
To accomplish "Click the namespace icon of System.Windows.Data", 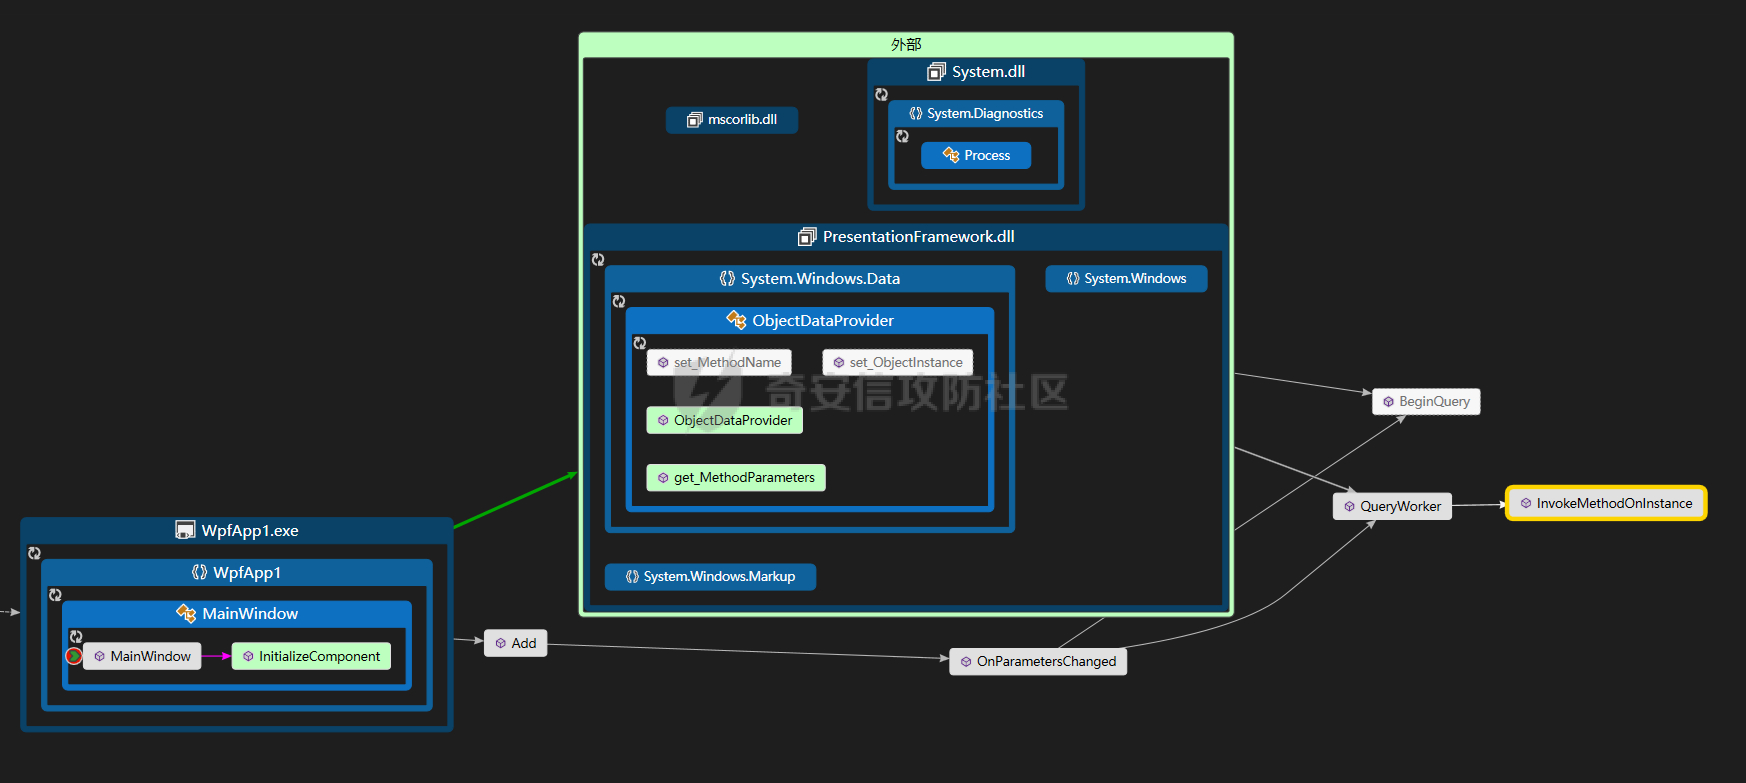I will point(727,279).
